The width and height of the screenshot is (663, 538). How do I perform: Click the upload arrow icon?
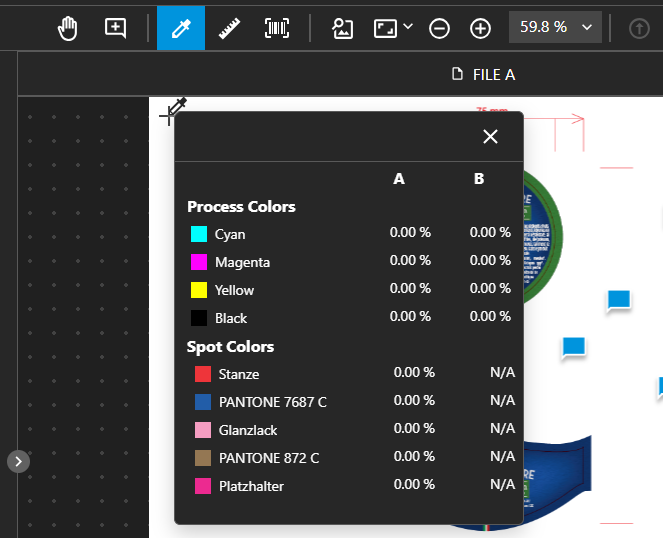coord(639,28)
